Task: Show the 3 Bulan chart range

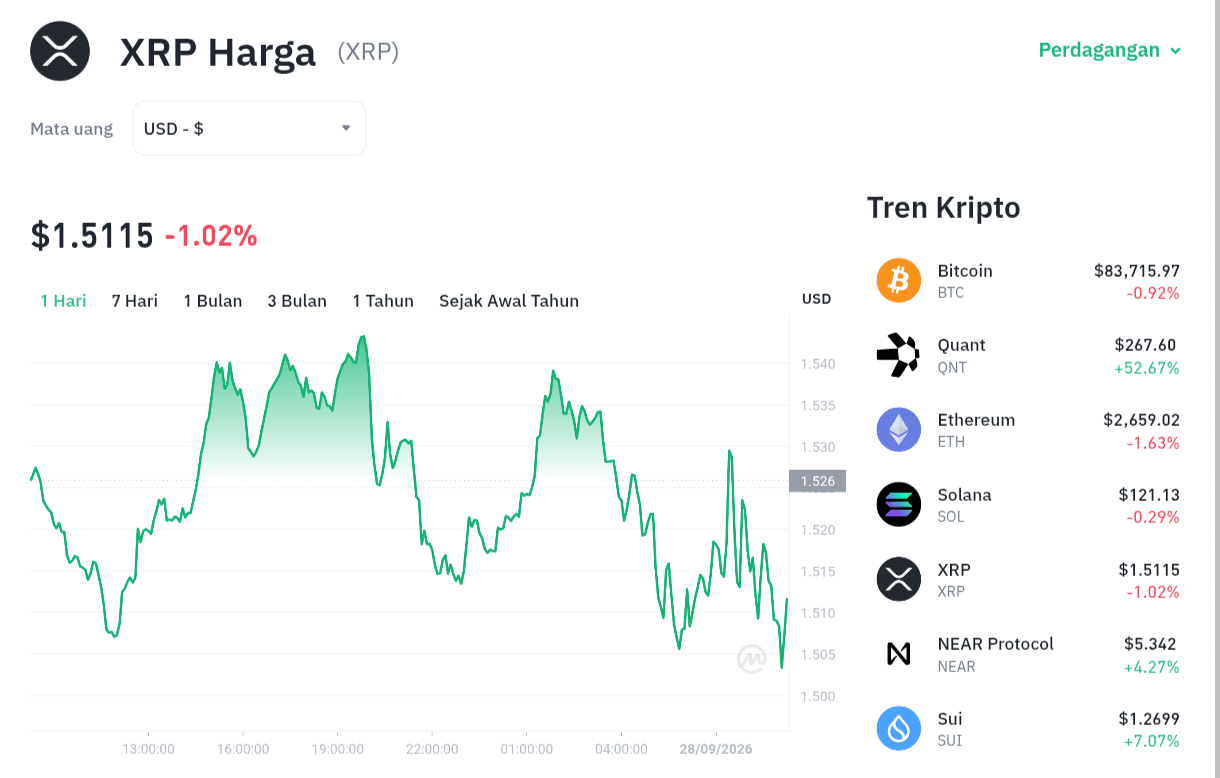Action: 297,301
